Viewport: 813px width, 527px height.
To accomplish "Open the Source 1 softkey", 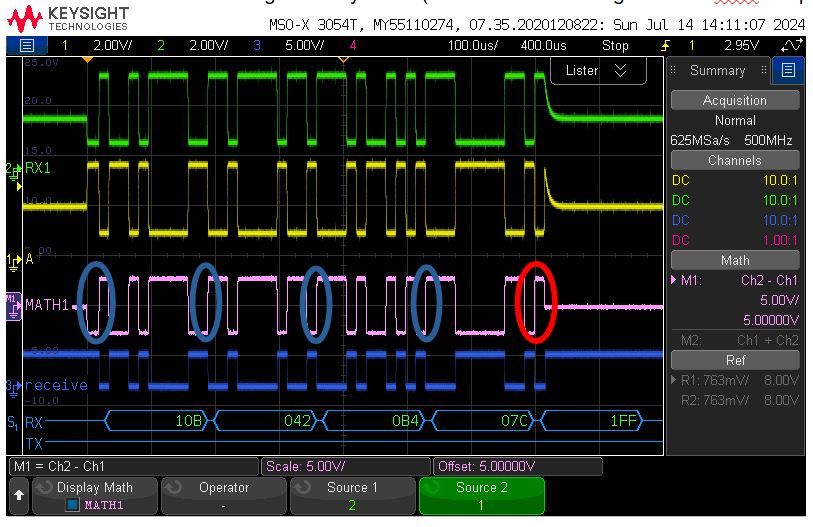I will point(353,496).
